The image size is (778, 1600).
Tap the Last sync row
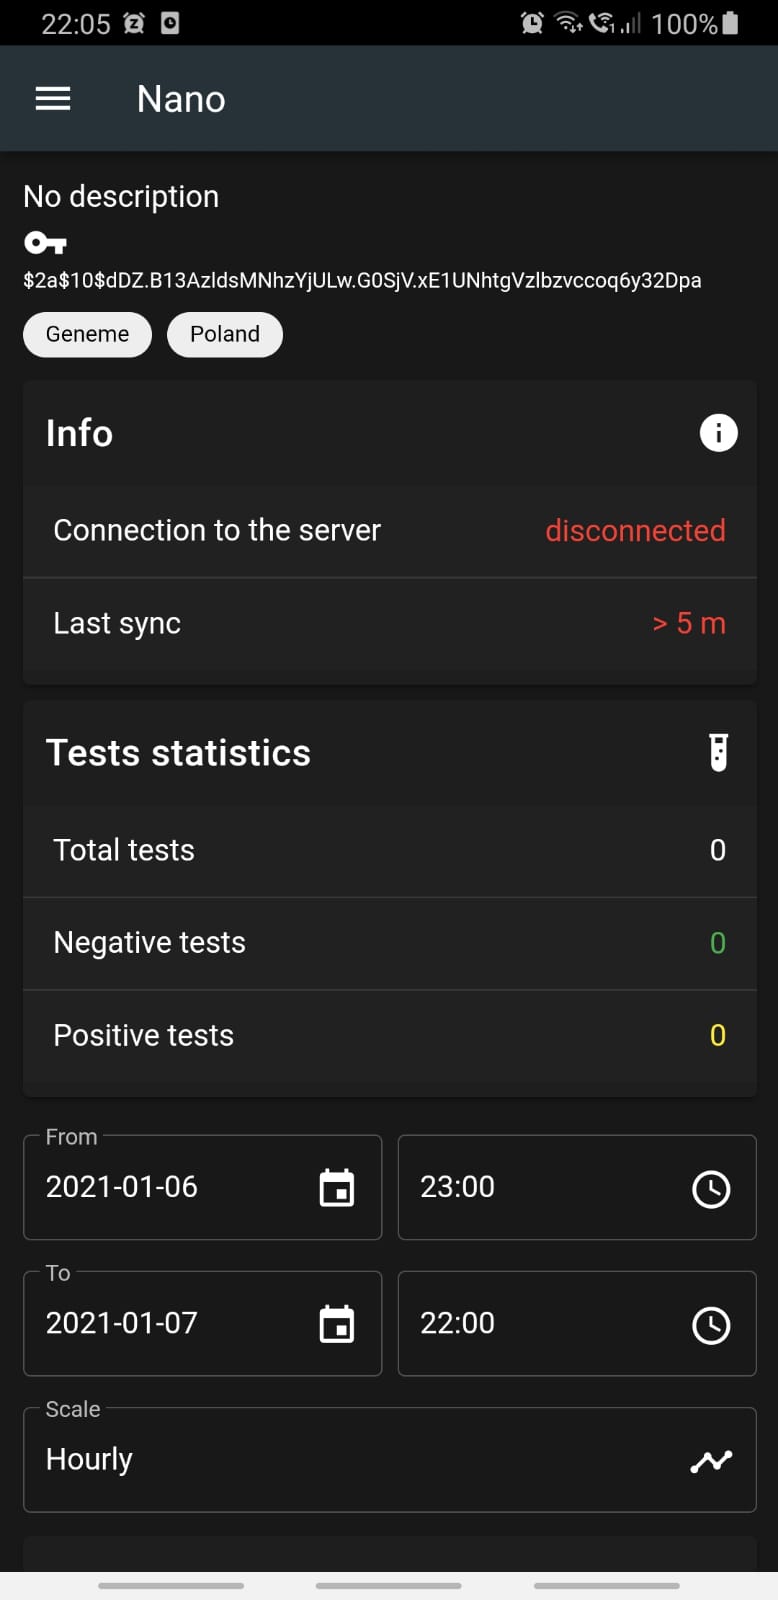coord(389,623)
